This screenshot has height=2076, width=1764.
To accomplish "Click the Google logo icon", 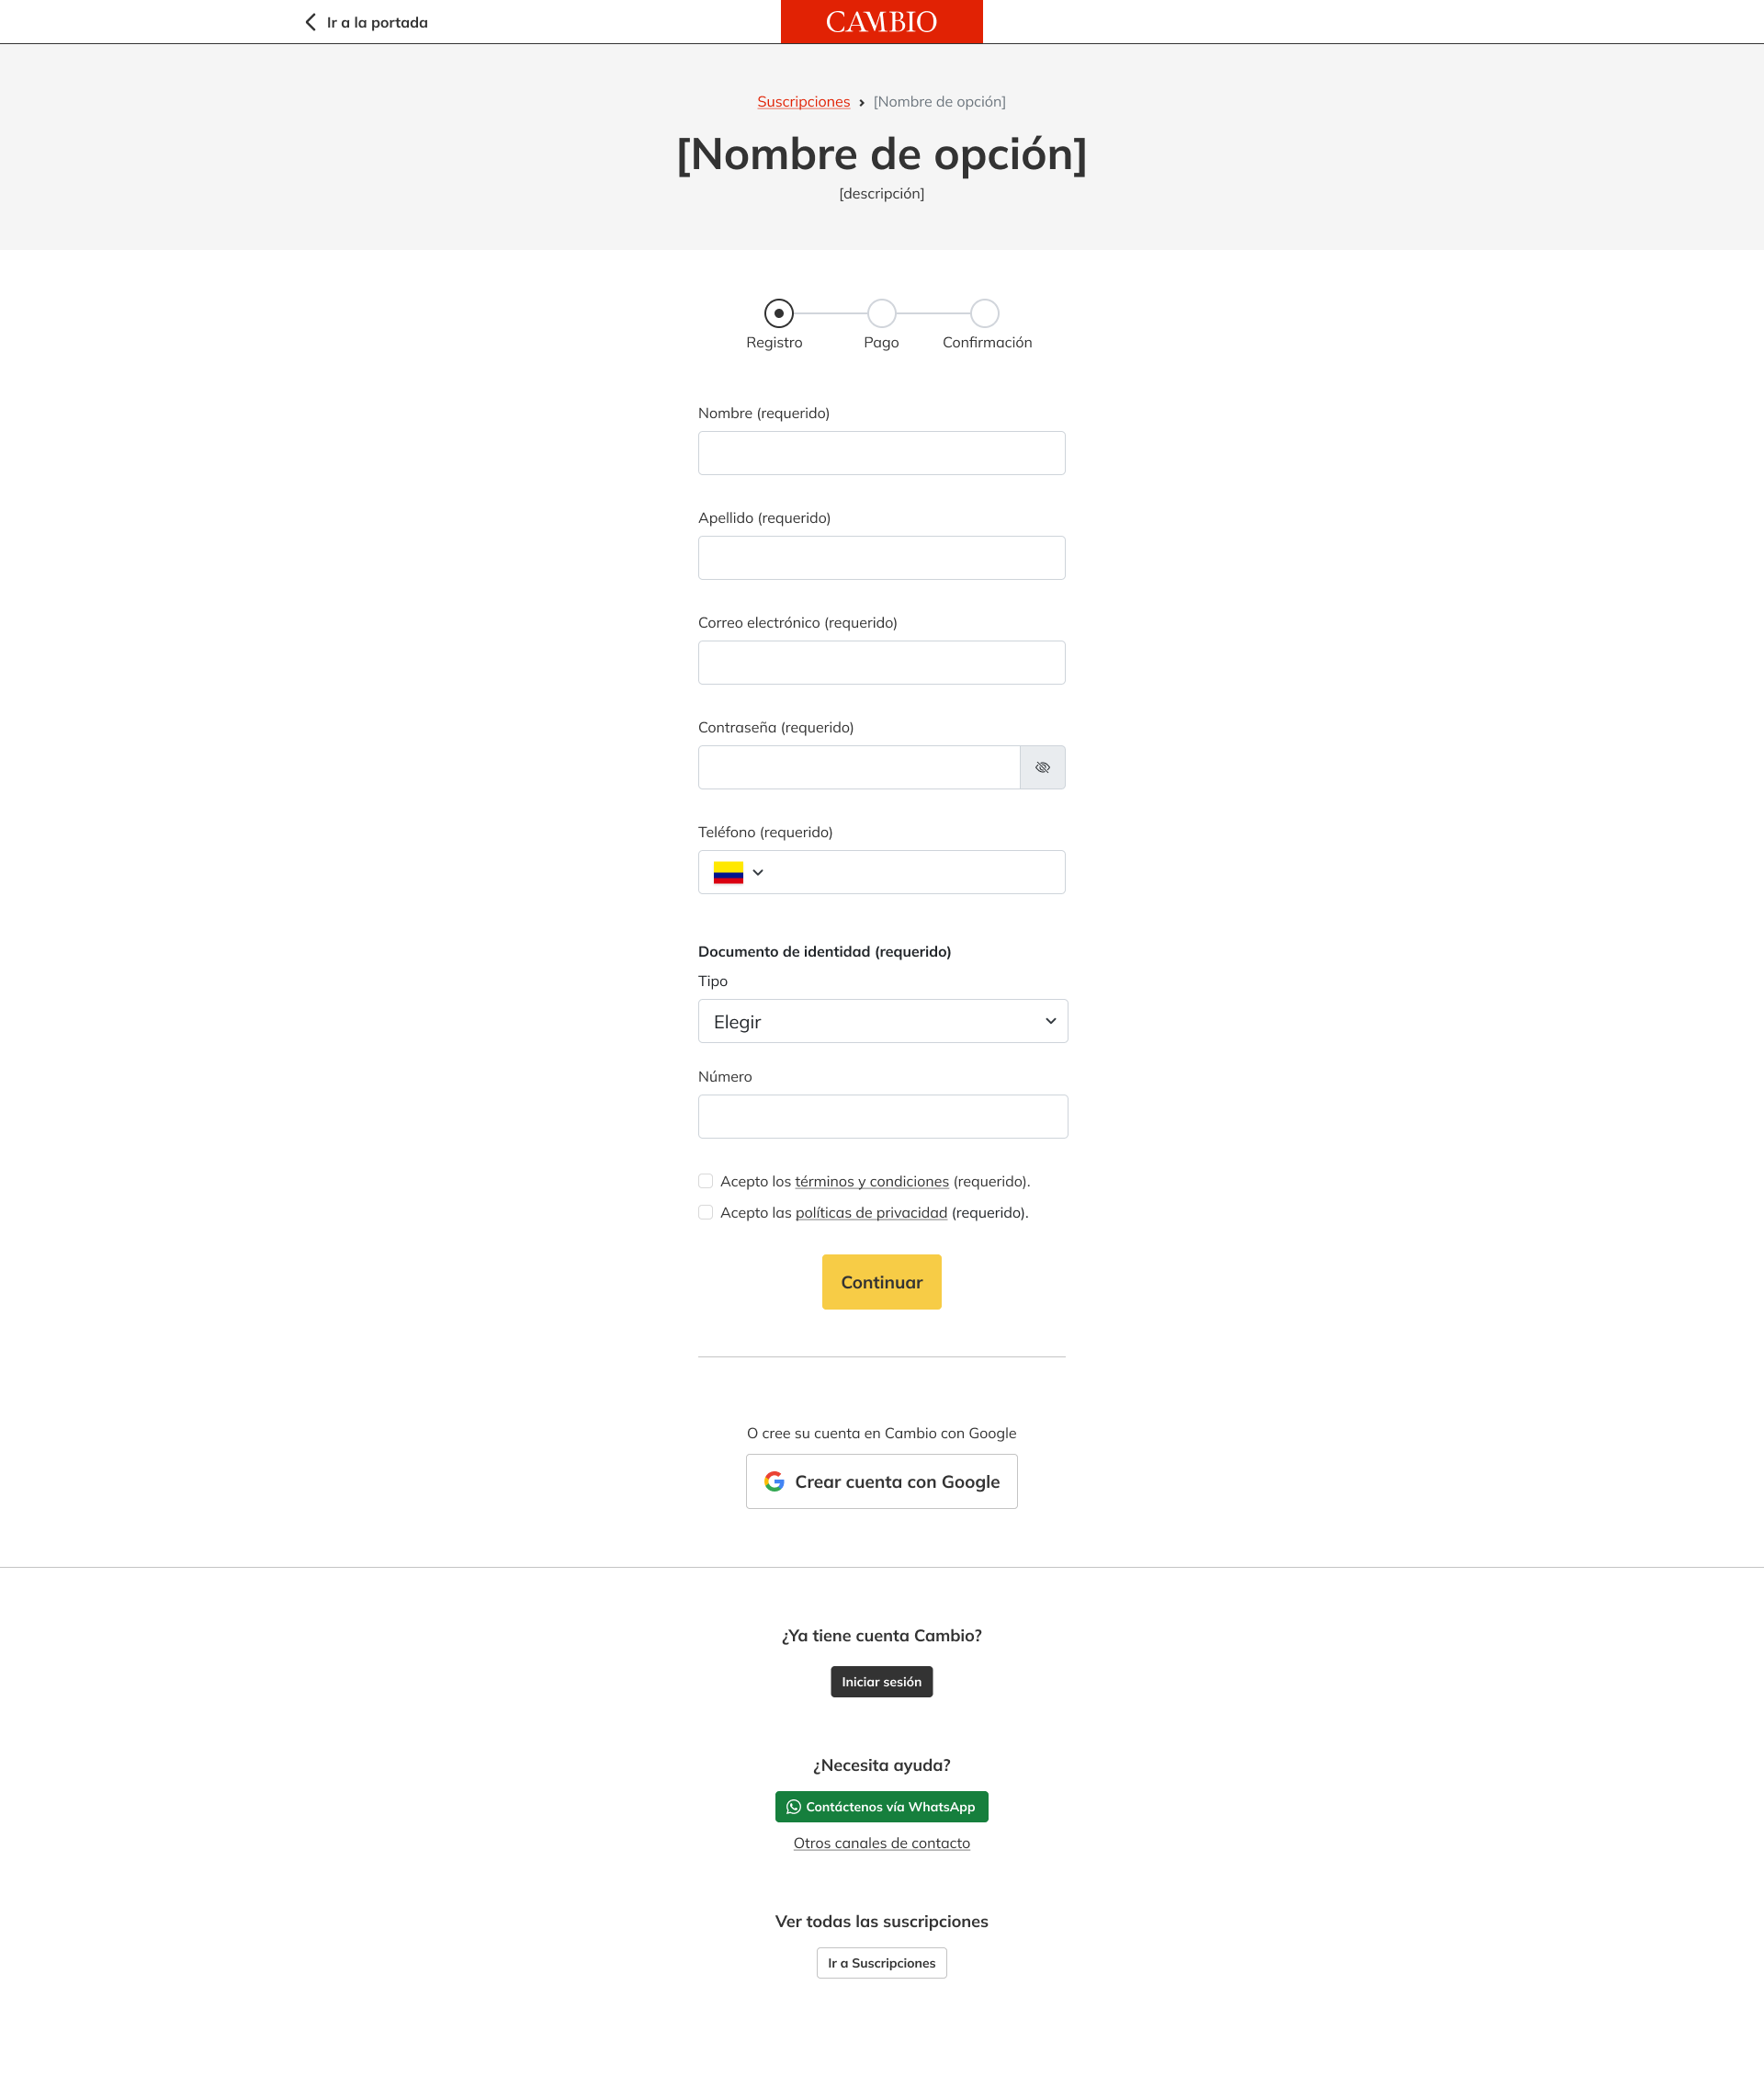I will pos(774,1481).
